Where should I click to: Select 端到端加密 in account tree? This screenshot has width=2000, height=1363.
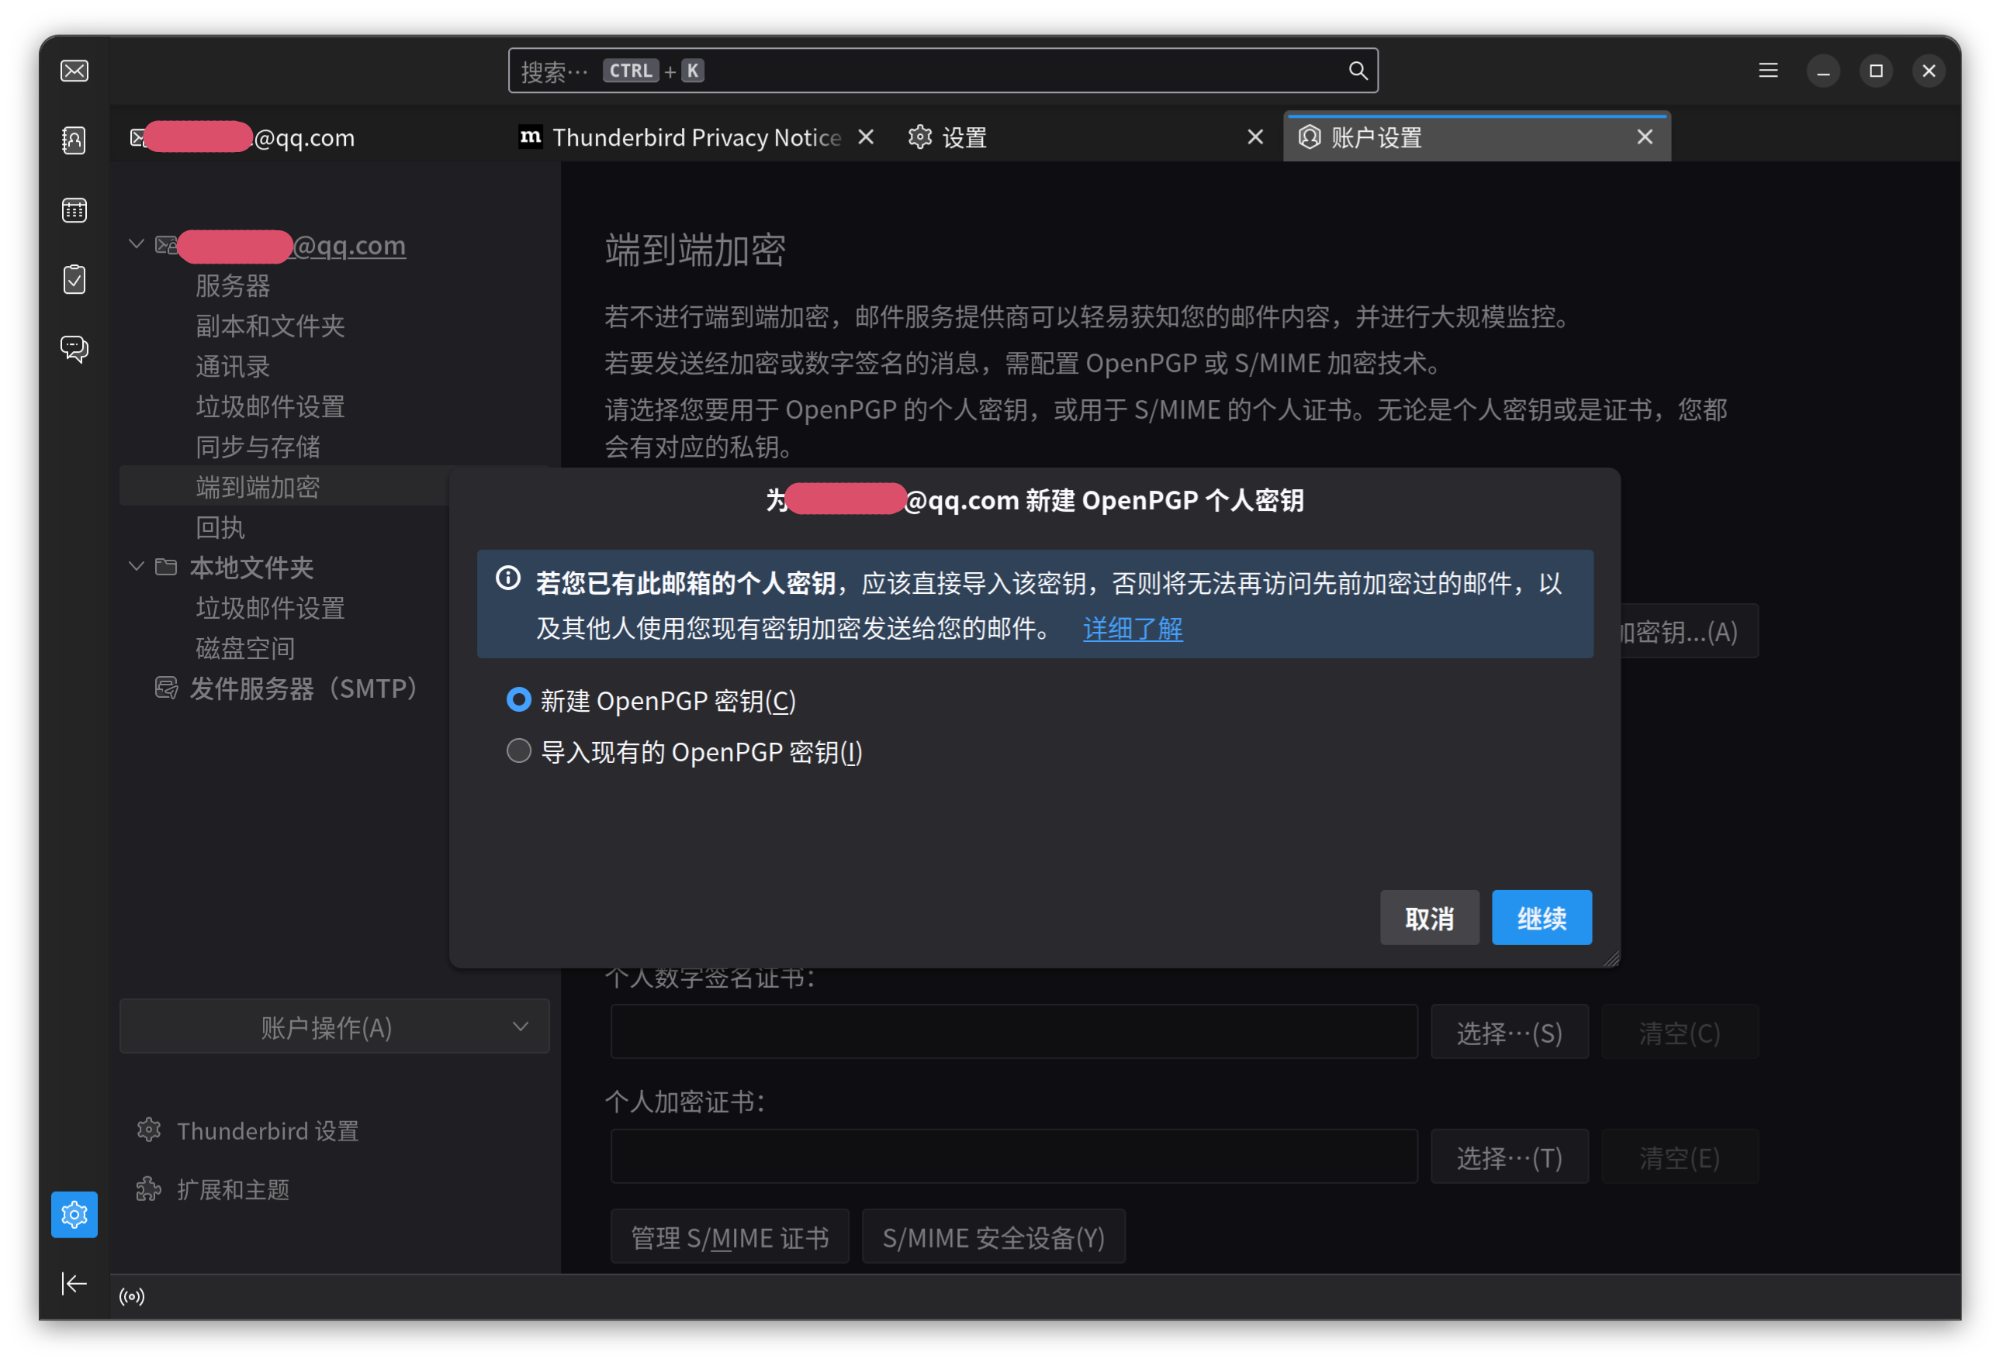pos(258,487)
